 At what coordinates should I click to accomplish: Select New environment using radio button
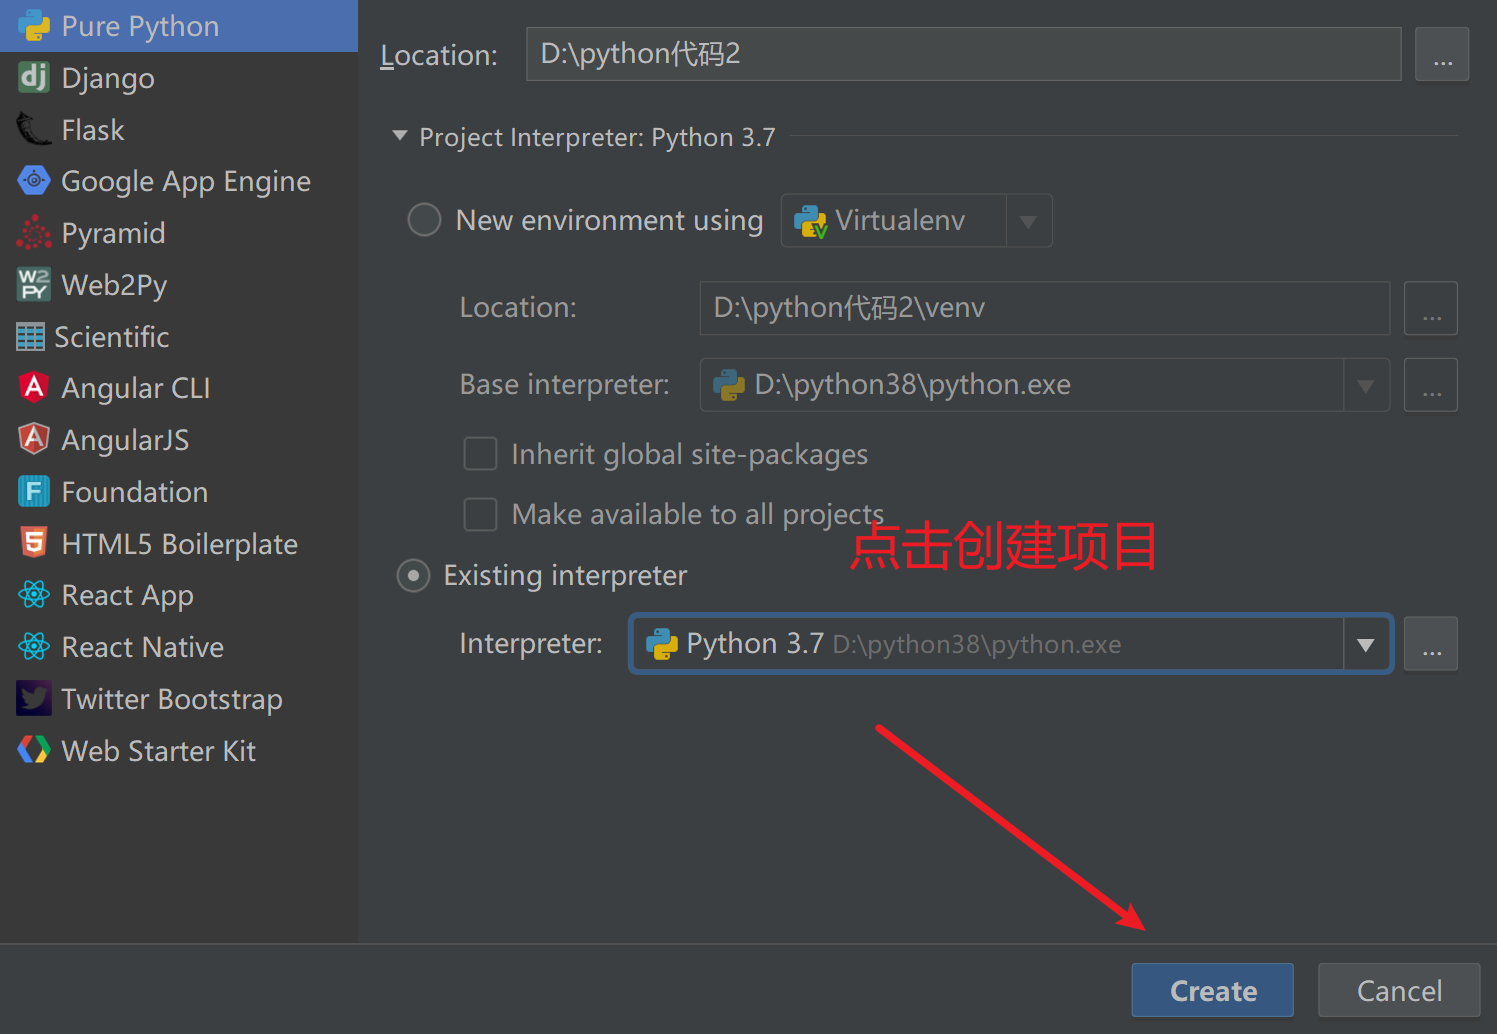pos(424,220)
